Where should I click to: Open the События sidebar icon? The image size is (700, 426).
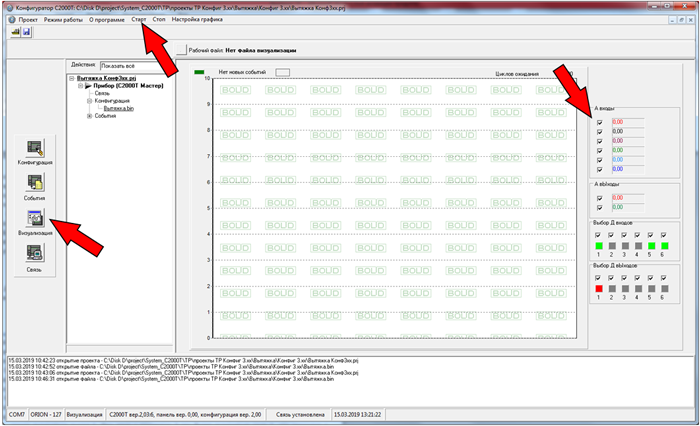click(x=35, y=183)
